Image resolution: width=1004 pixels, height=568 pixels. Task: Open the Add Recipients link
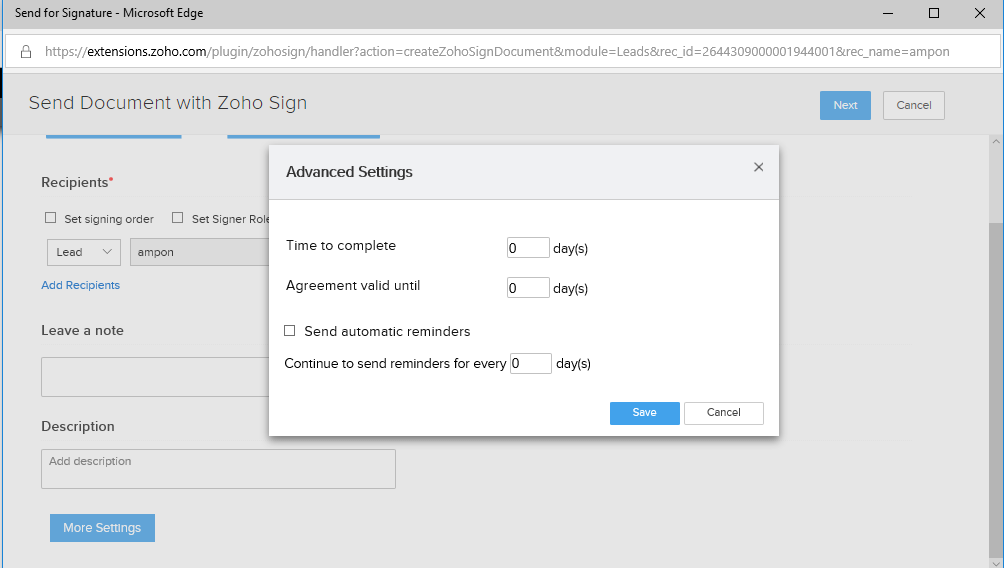[81, 285]
